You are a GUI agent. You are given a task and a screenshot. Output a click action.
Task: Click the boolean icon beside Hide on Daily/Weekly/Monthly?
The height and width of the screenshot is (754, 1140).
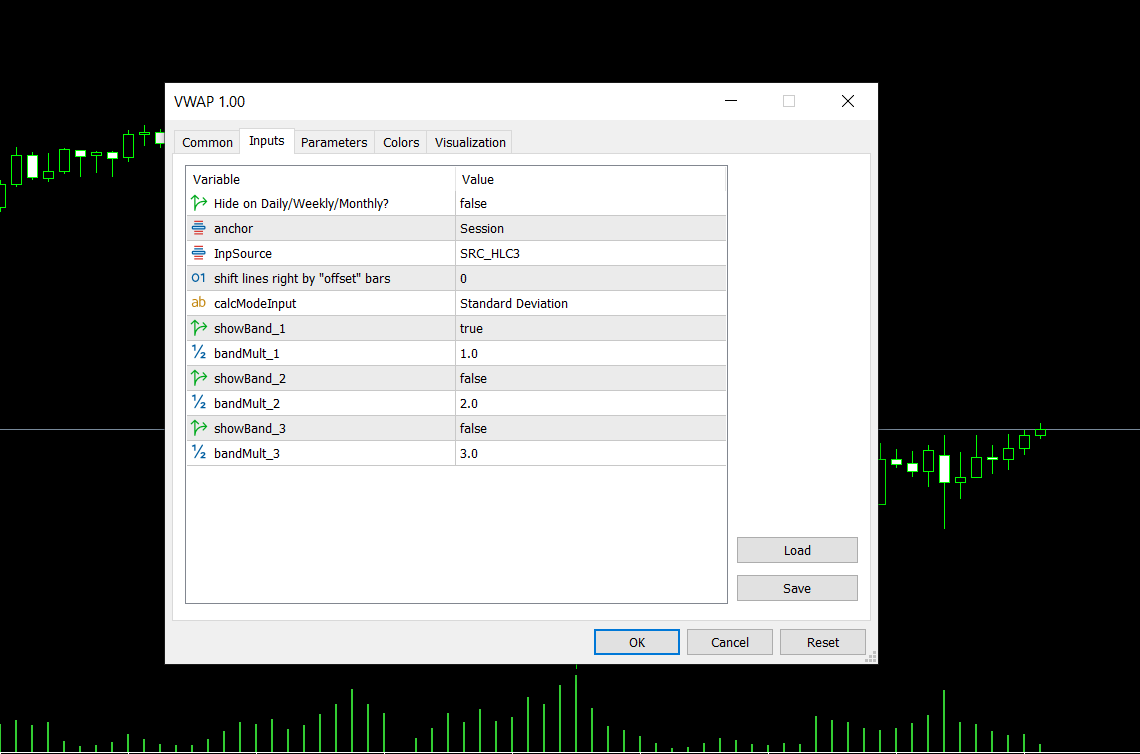(x=199, y=203)
